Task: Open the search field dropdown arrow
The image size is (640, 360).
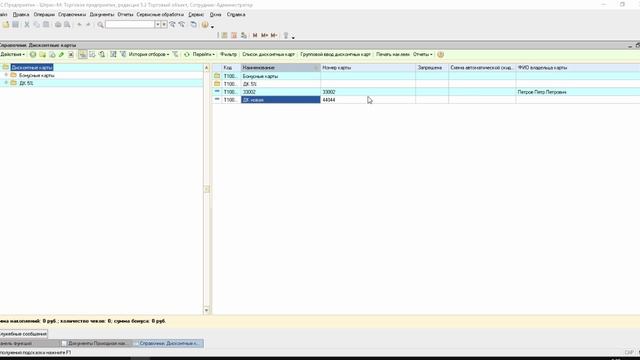Action: 158,24
